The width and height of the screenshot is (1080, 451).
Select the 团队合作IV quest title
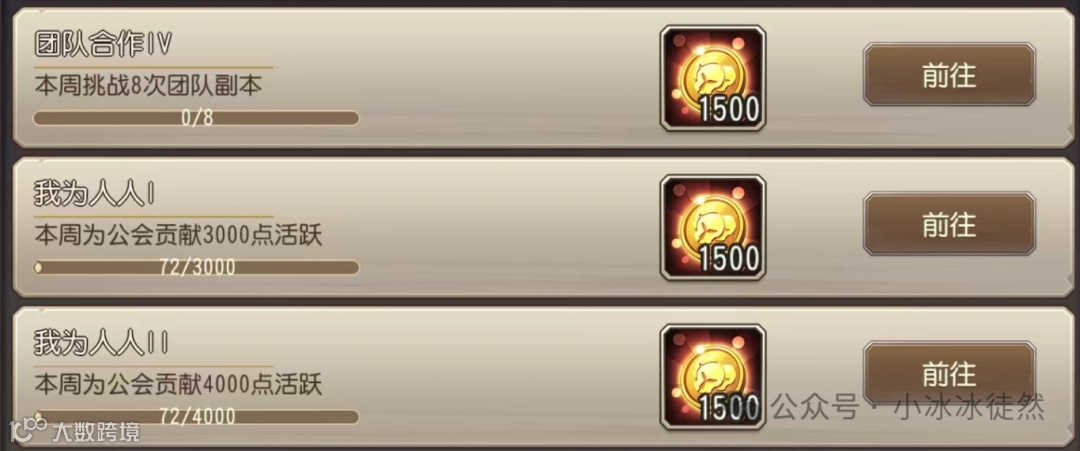pyautogui.click(x=103, y=45)
